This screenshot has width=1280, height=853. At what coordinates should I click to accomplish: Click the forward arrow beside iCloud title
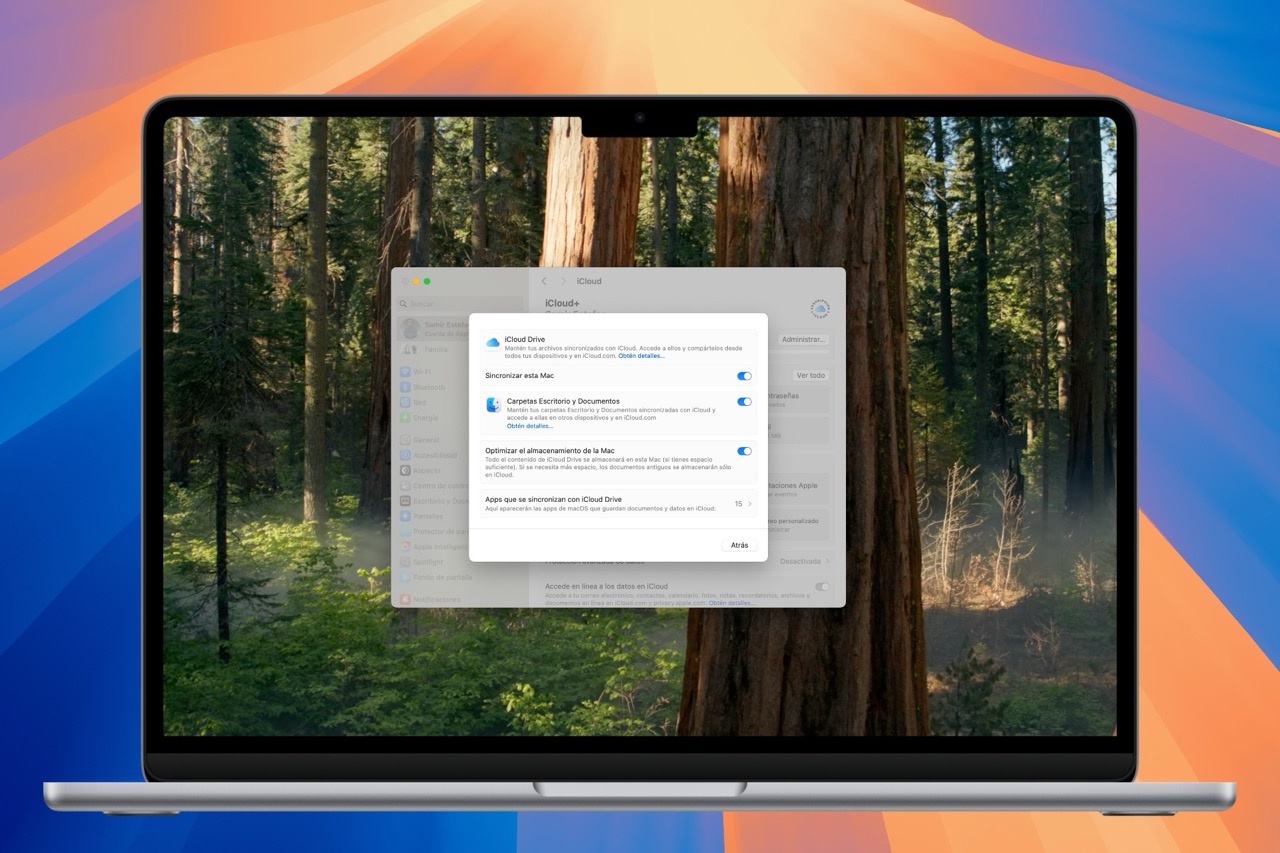[x=563, y=282]
